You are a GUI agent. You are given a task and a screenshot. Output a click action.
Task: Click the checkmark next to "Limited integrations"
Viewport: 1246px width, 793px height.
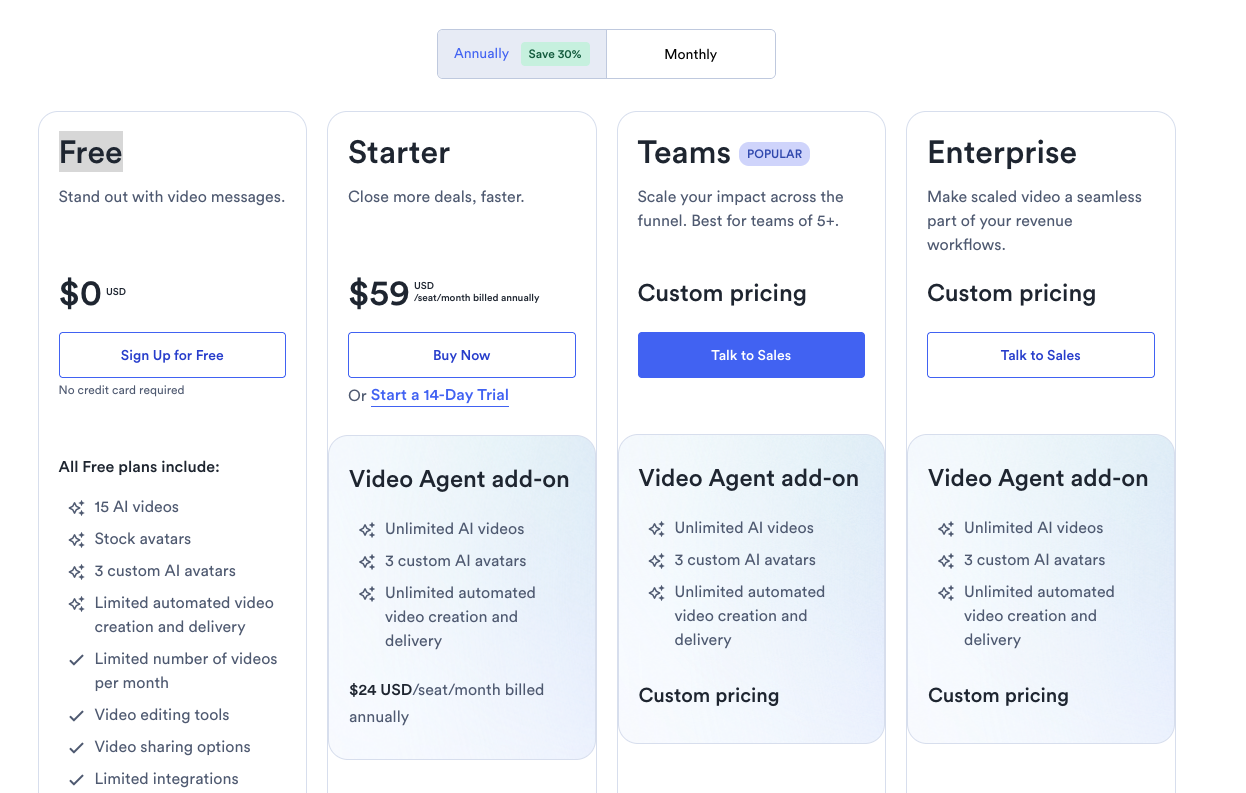tap(76, 778)
